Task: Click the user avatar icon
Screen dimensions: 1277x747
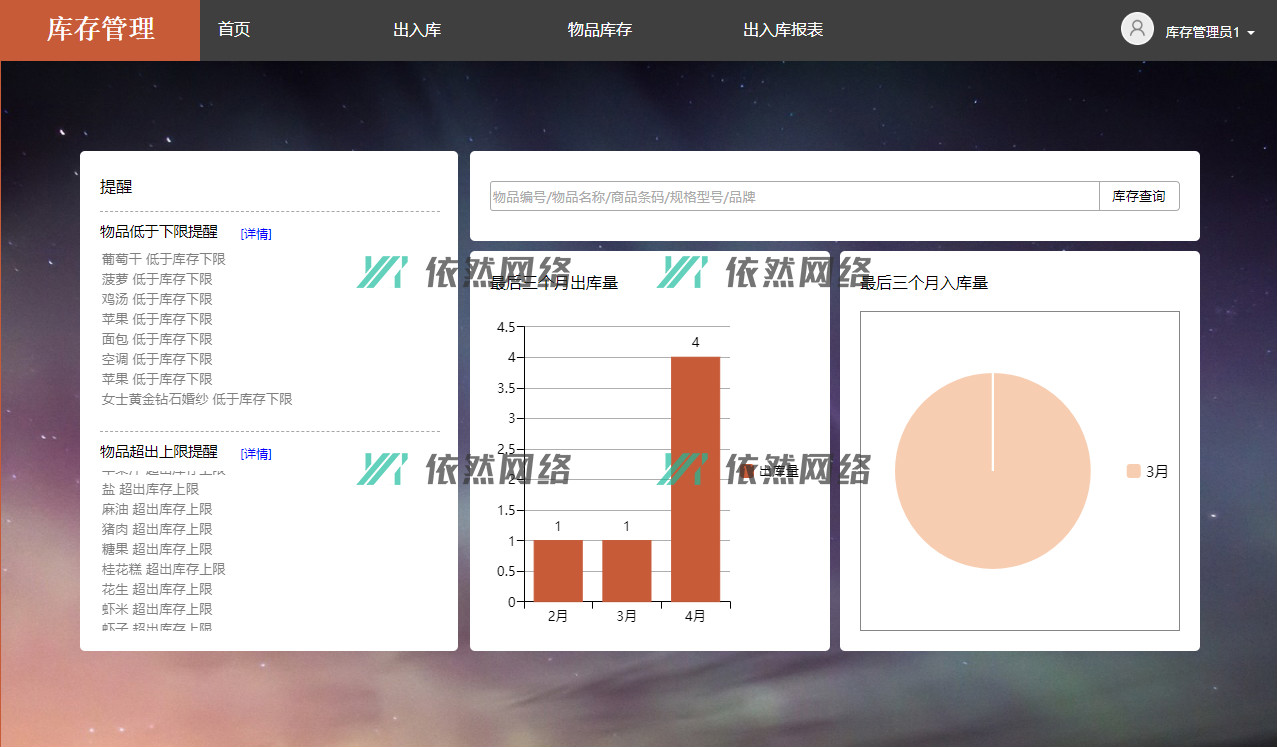Action: coord(1137,29)
